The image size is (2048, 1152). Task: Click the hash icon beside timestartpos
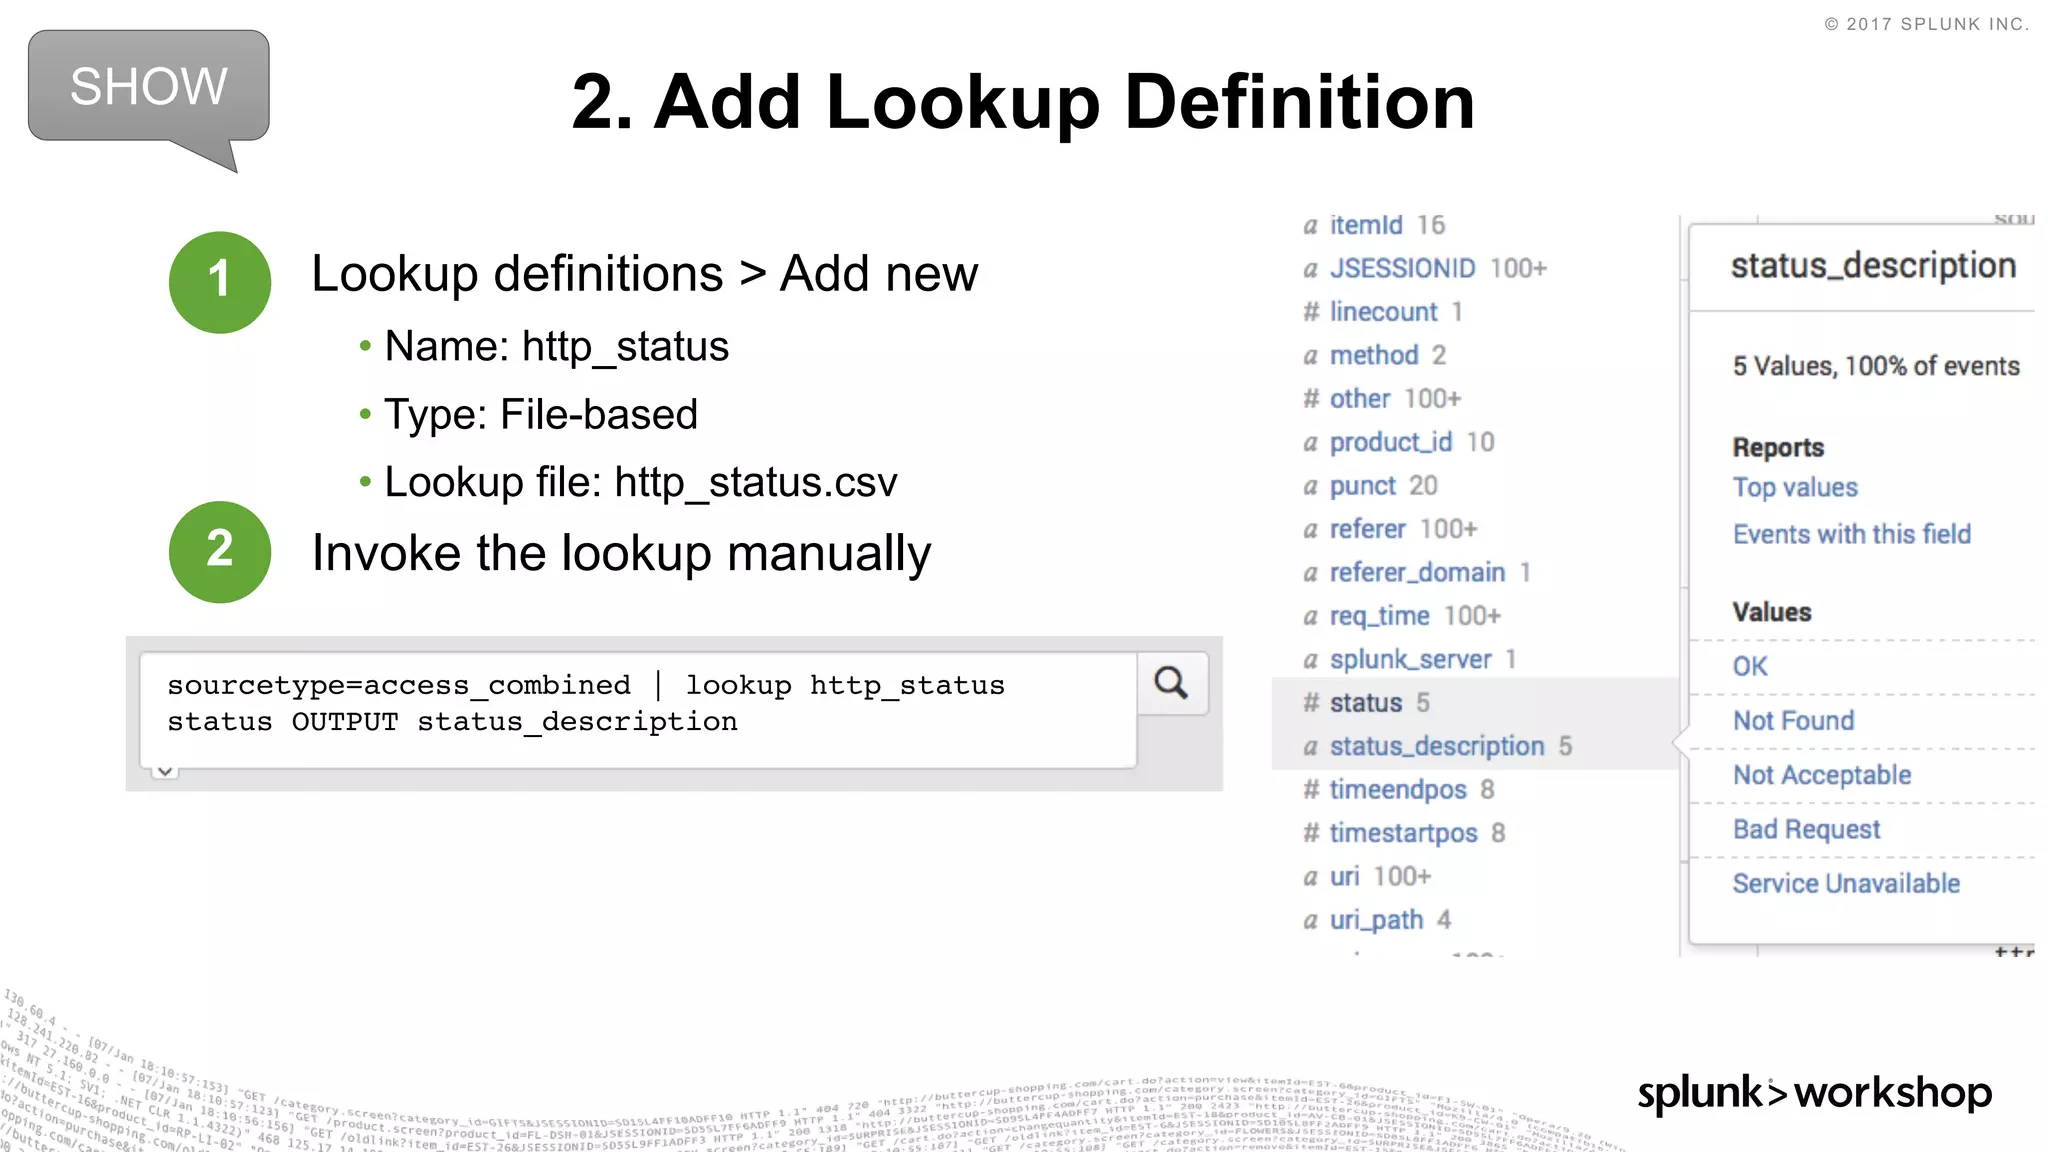[x=1311, y=833]
